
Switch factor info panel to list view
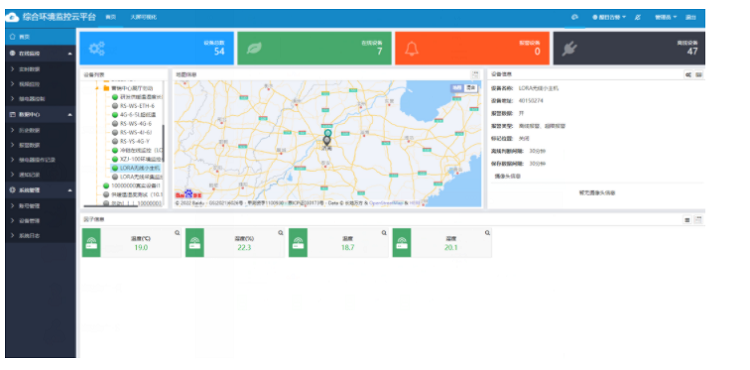(x=687, y=220)
